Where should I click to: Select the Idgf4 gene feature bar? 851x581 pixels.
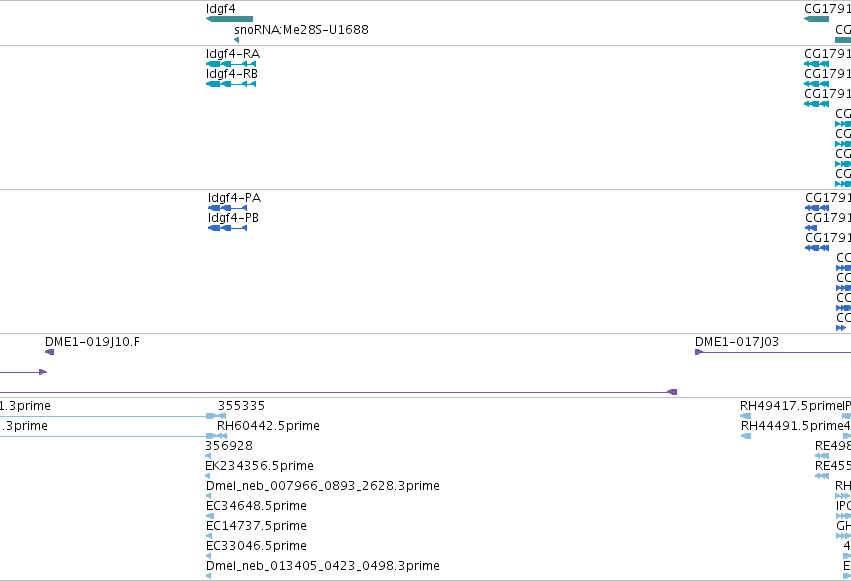pos(230,19)
